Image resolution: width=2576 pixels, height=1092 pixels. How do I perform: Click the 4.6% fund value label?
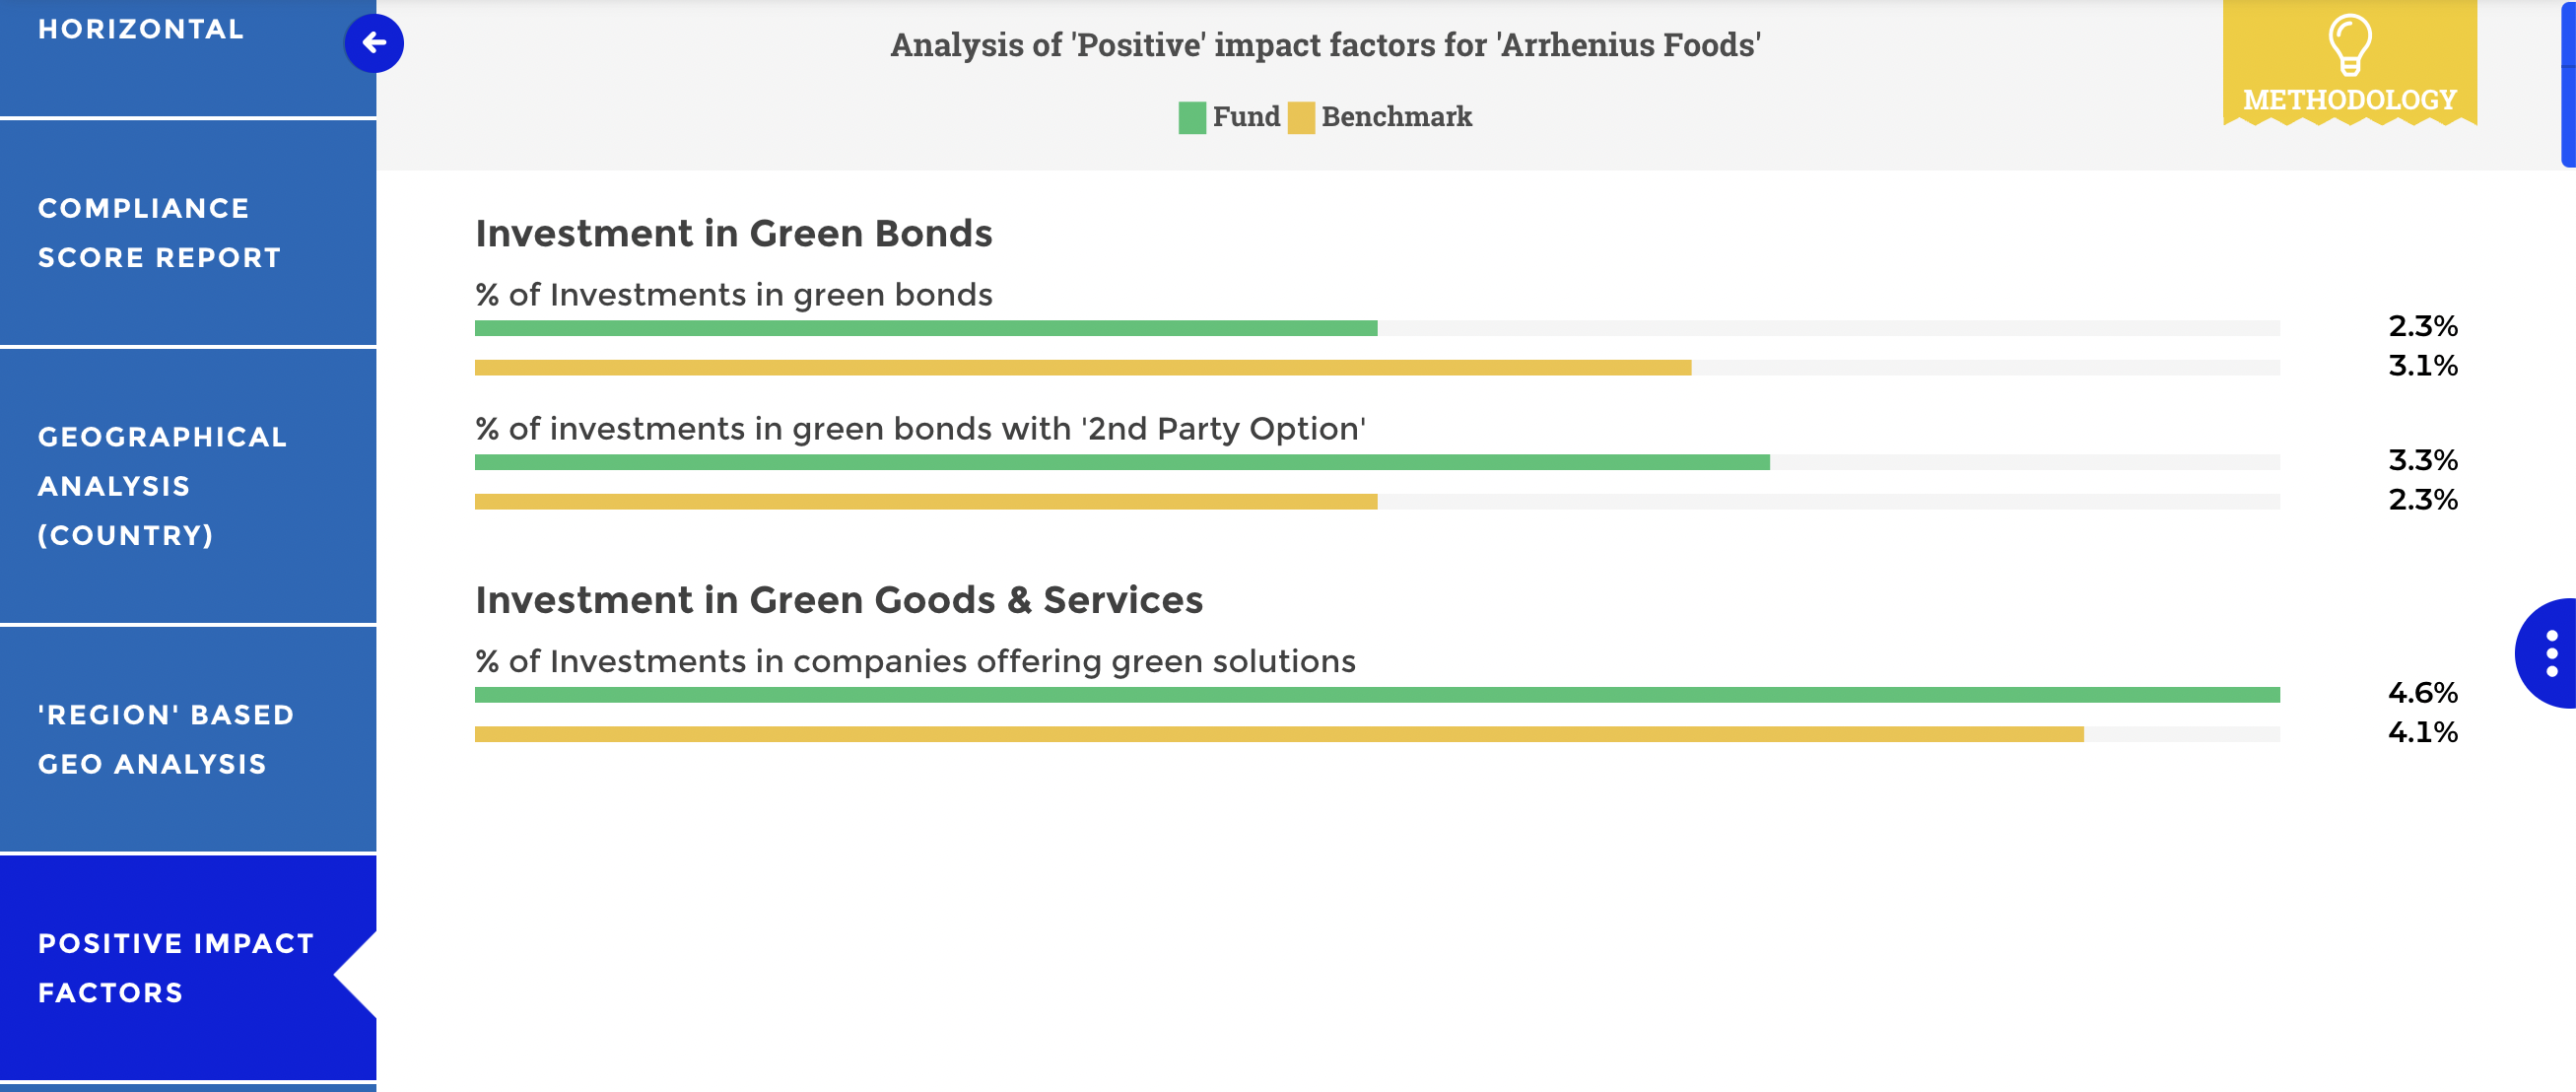coord(2422,693)
